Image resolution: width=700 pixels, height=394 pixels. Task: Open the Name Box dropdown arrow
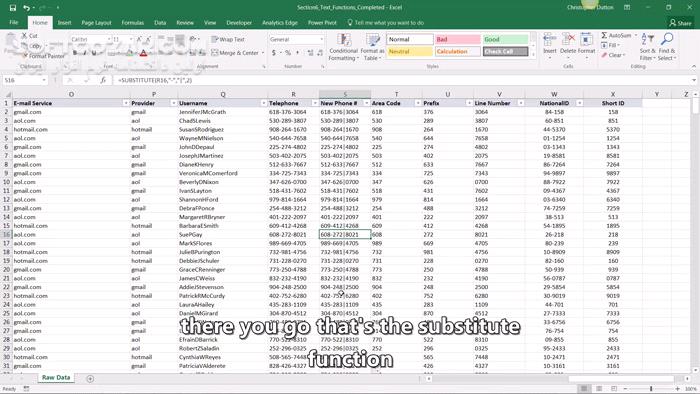coord(44,80)
